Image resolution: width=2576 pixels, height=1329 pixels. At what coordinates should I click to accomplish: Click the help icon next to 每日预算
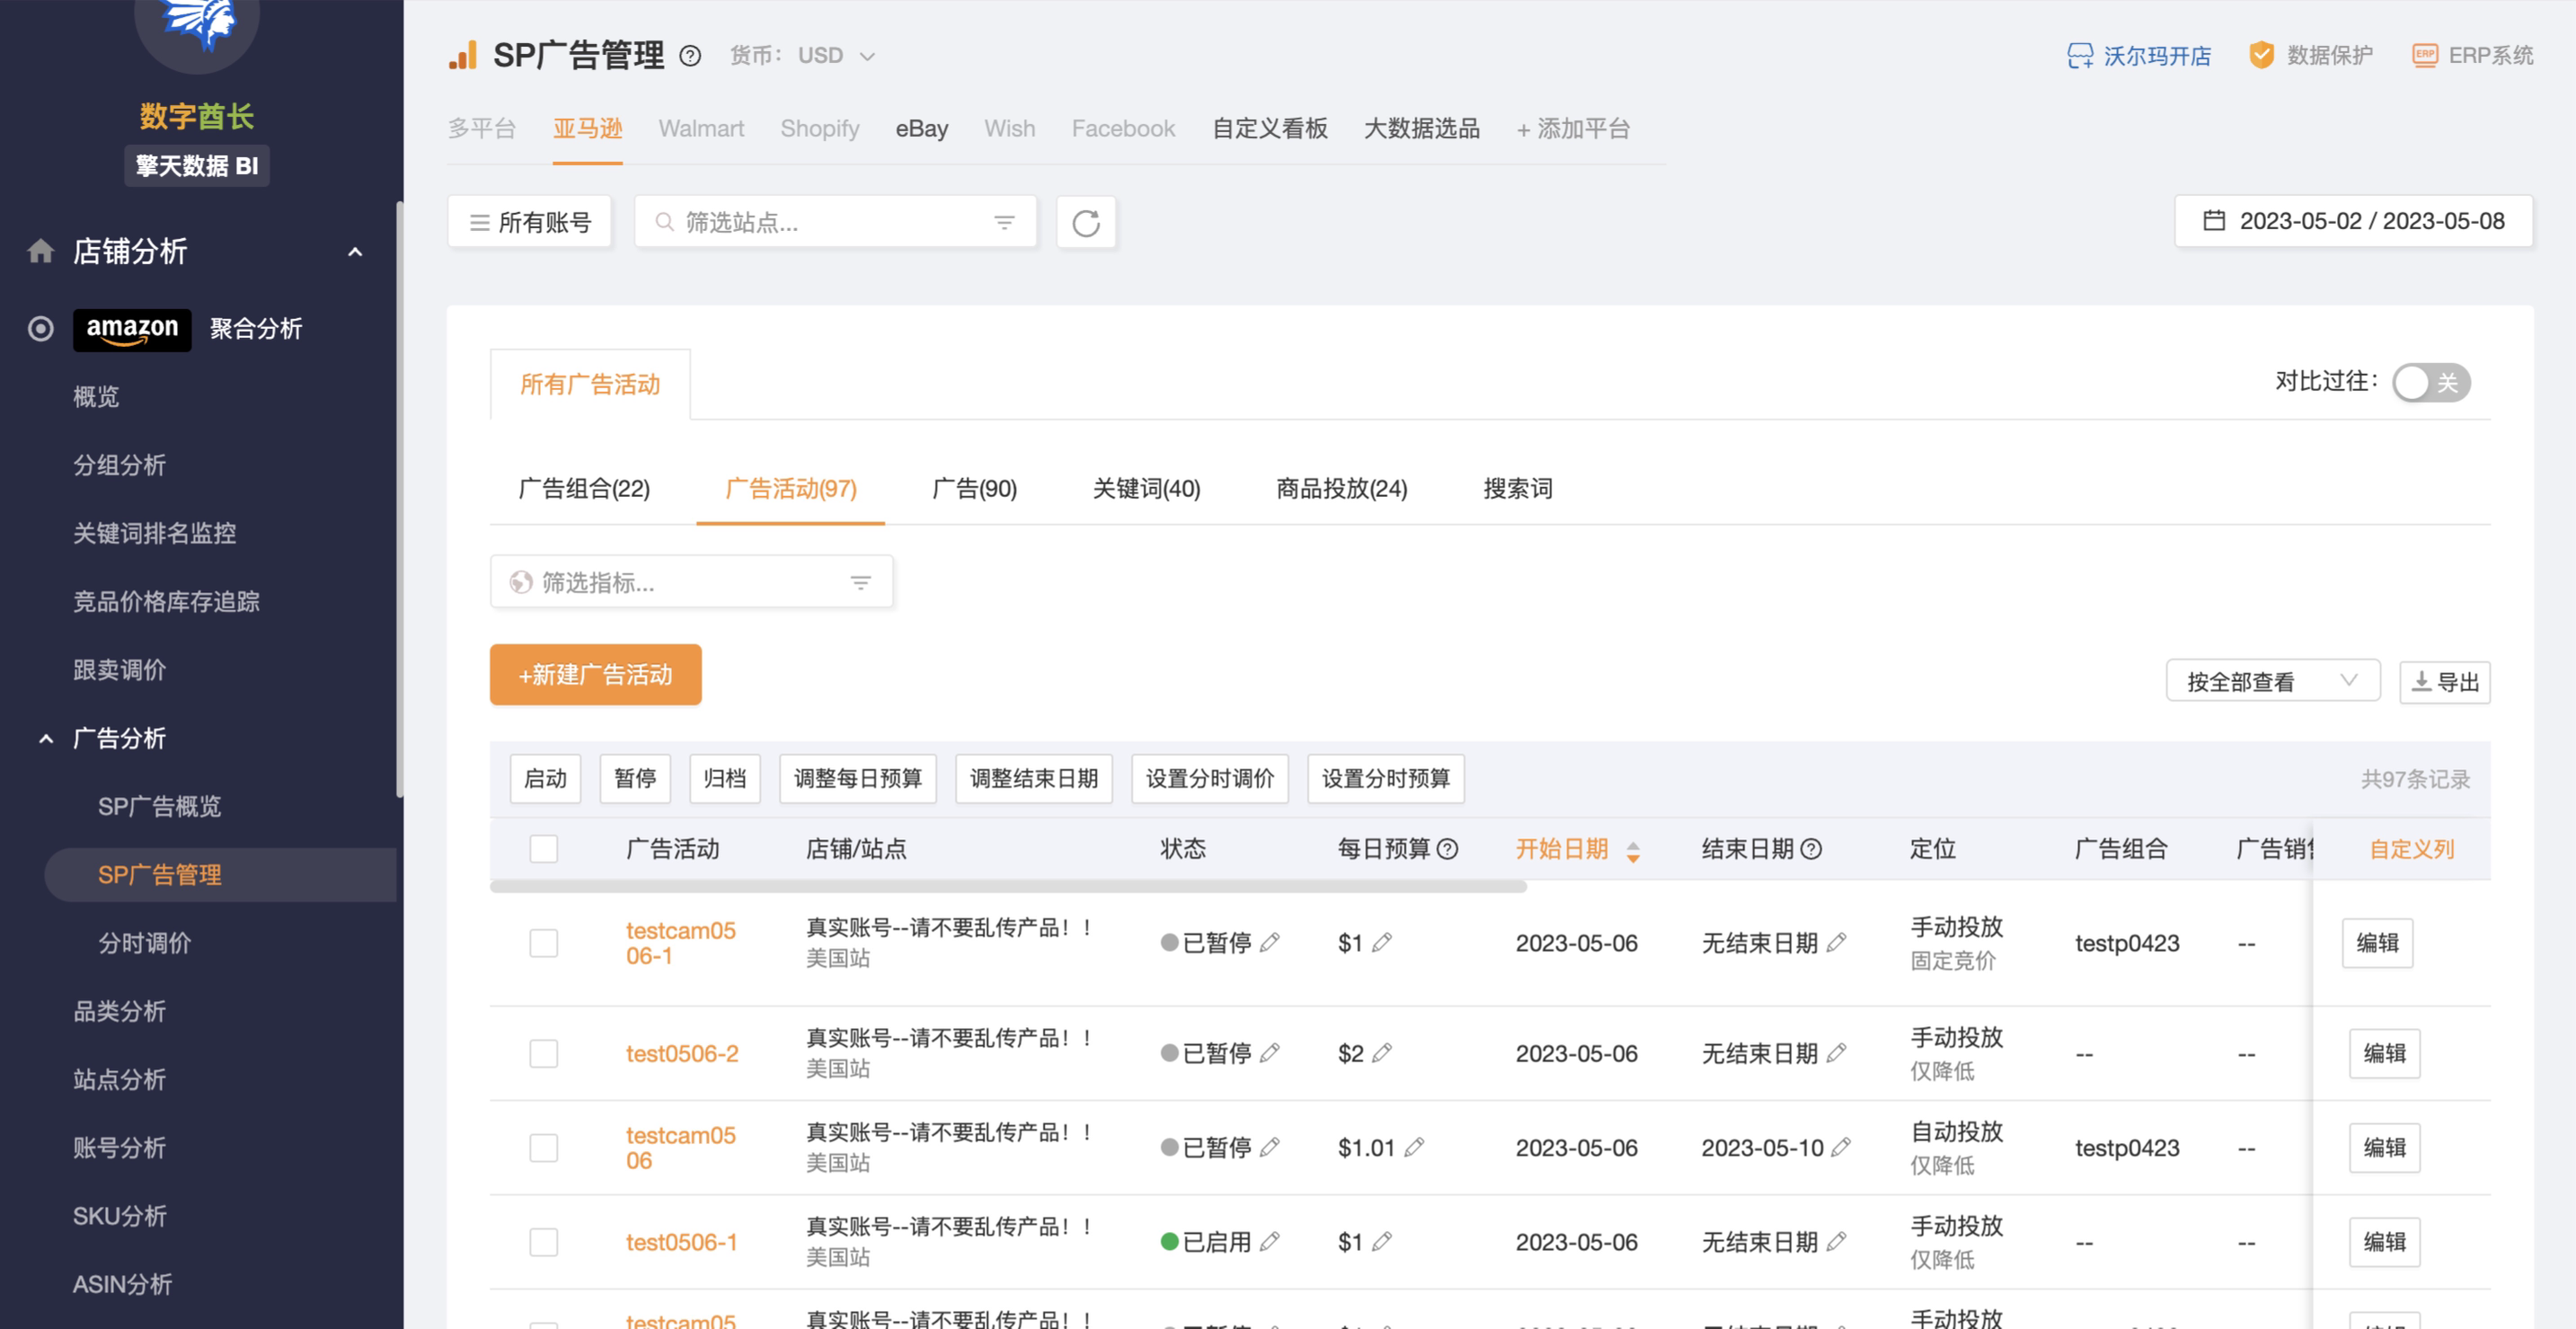(x=1447, y=849)
